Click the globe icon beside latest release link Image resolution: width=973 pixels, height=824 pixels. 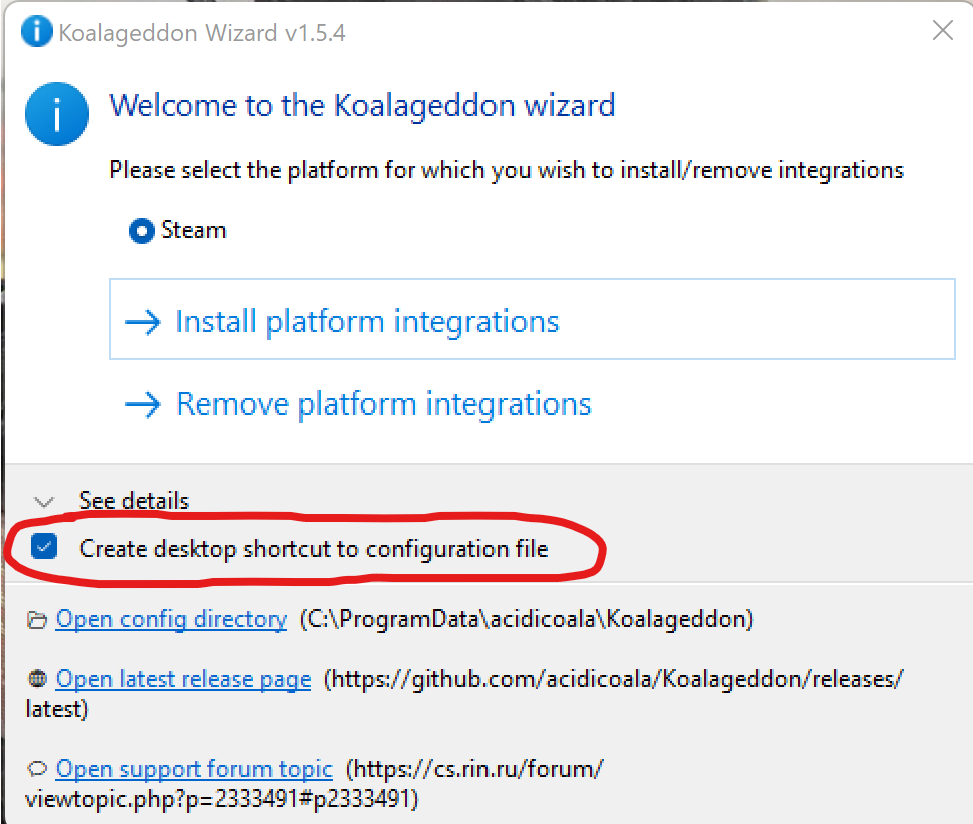point(37,680)
